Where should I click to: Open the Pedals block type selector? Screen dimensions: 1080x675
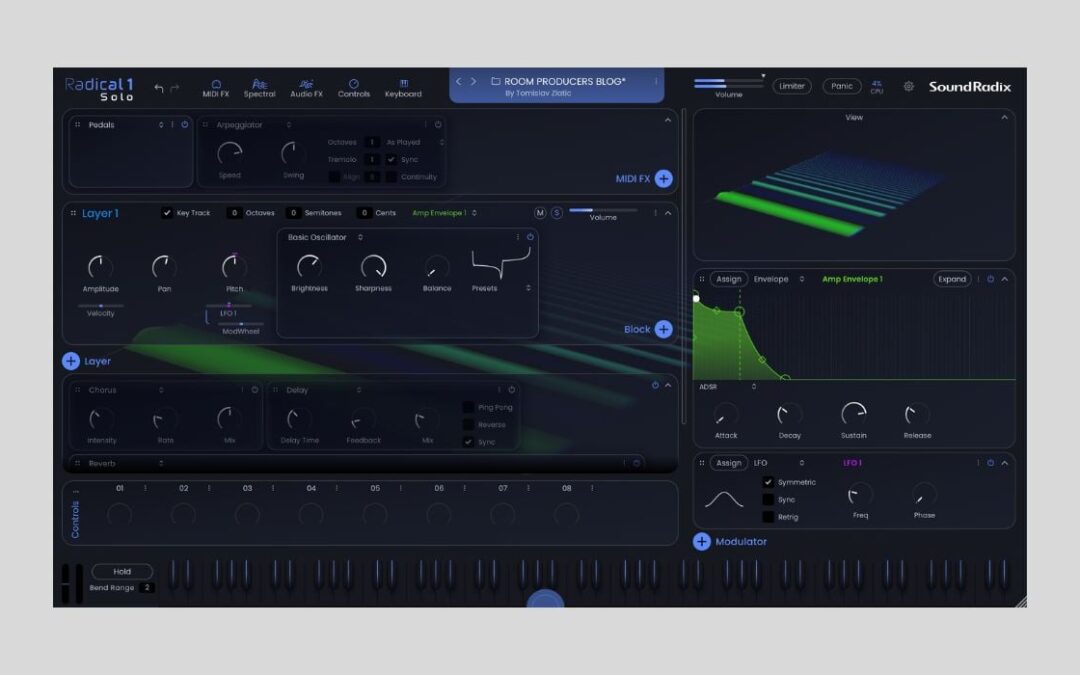pos(161,125)
